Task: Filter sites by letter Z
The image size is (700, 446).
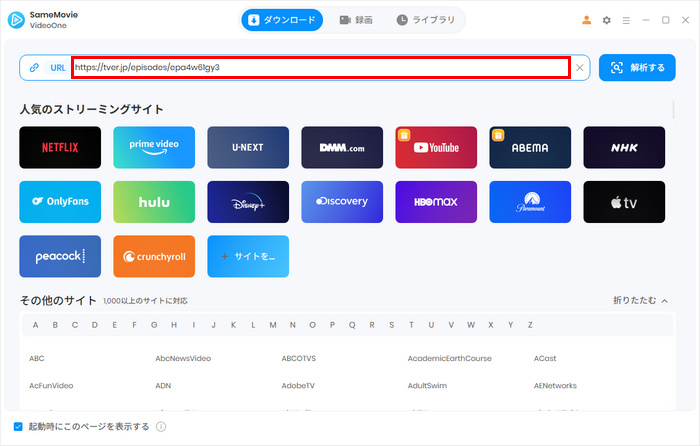Action: [530, 325]
